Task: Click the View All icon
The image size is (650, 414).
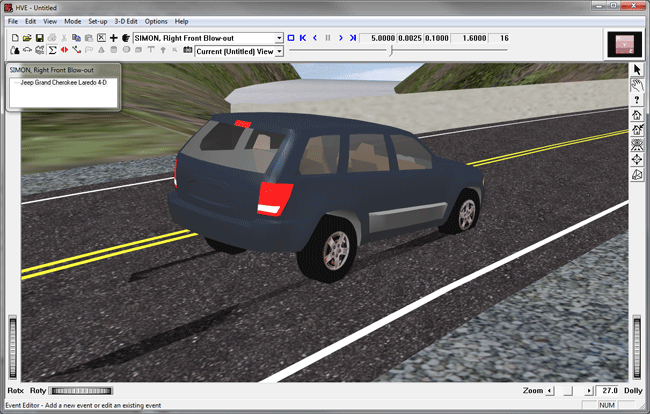Action: (636, 145)
